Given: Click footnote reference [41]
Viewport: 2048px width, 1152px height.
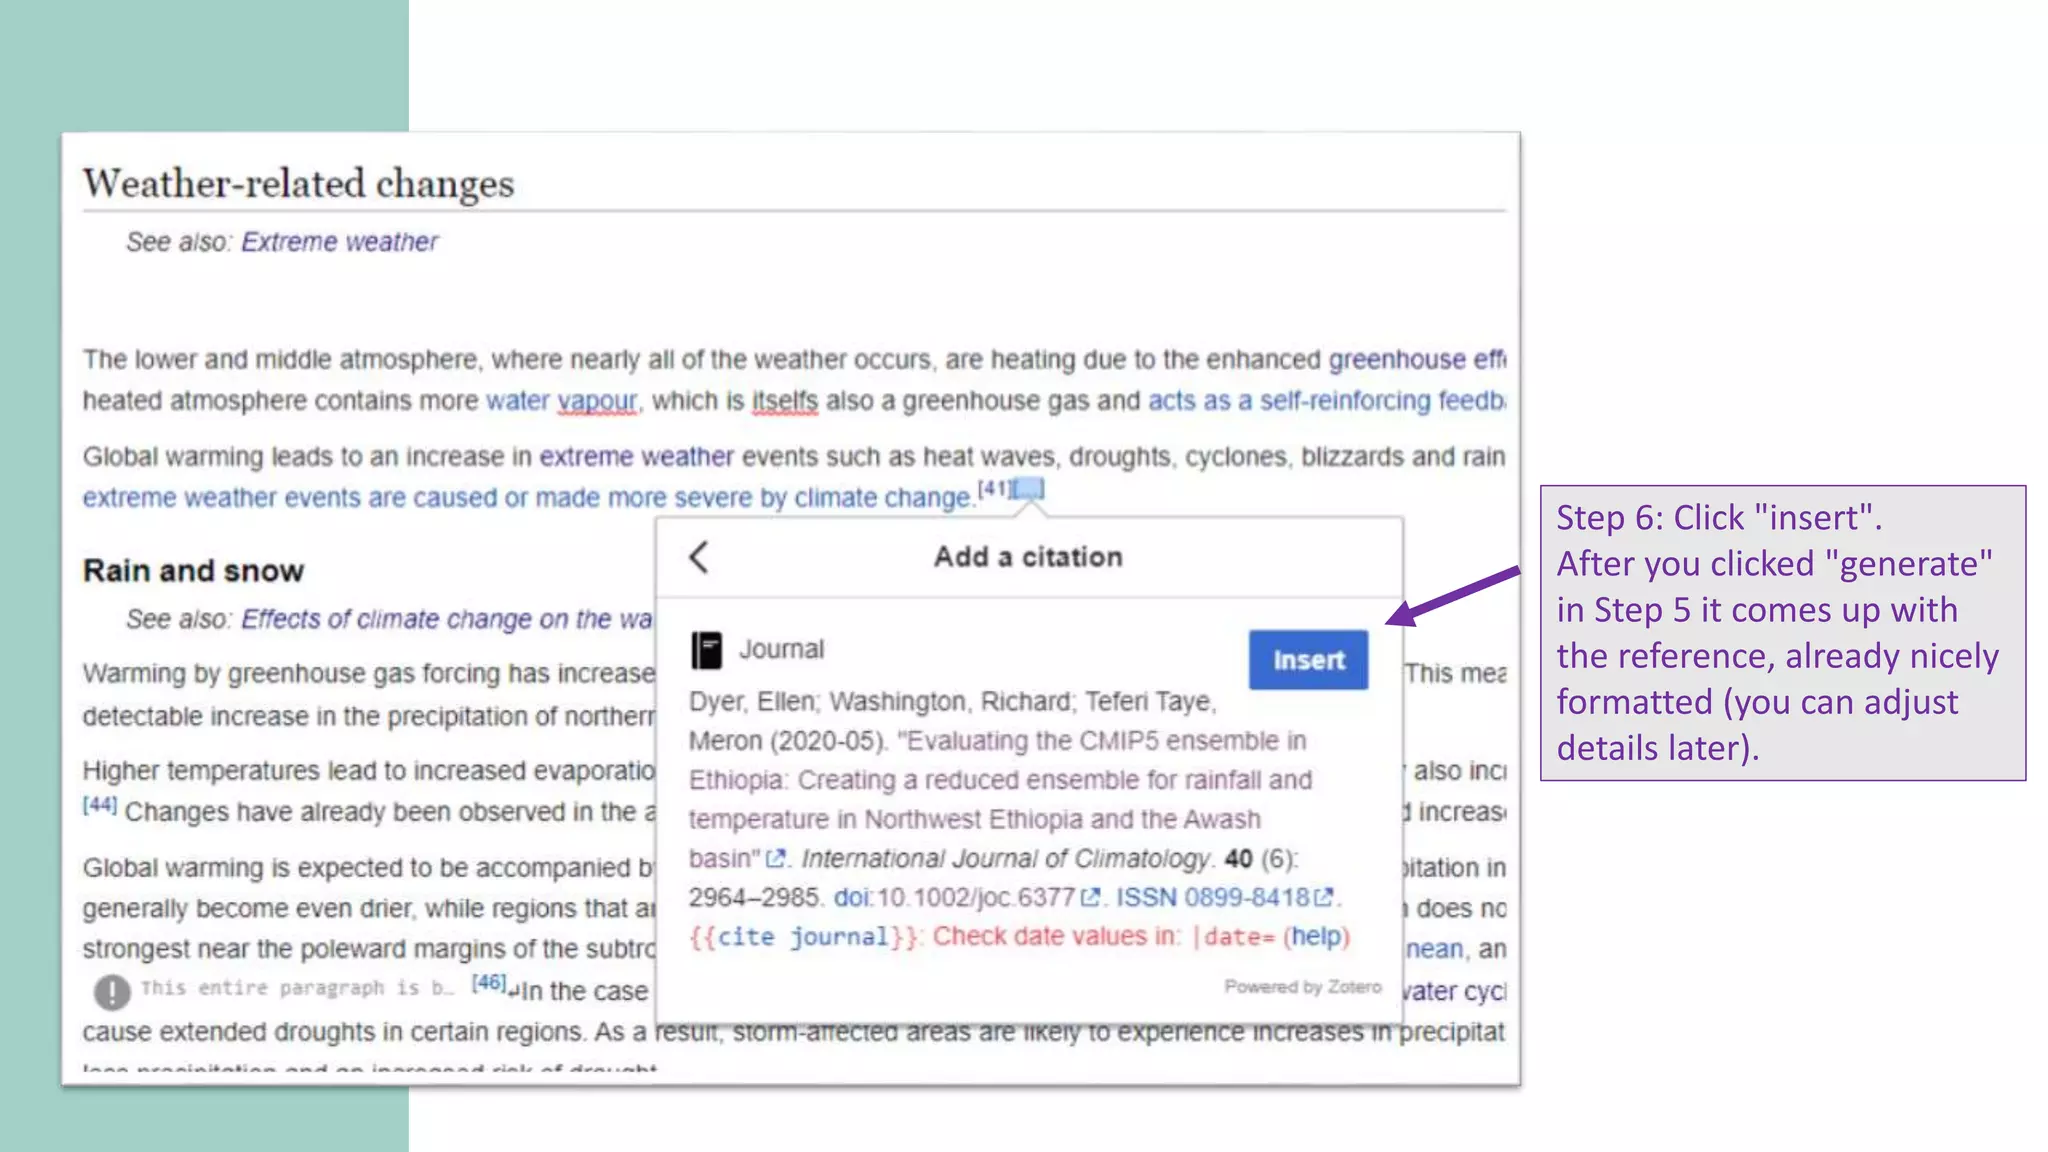Looking at the screenshot, I should click(x=993, y=488).
